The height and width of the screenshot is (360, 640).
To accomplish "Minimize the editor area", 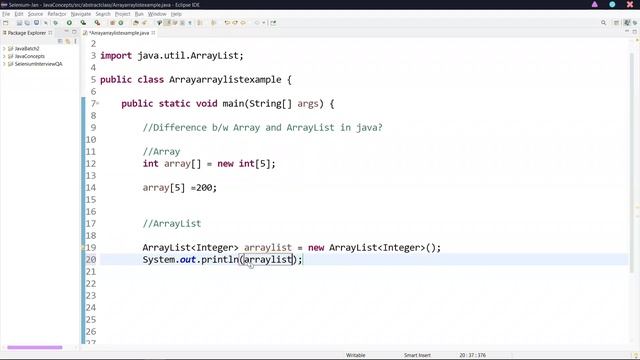I will click(627, 31).
